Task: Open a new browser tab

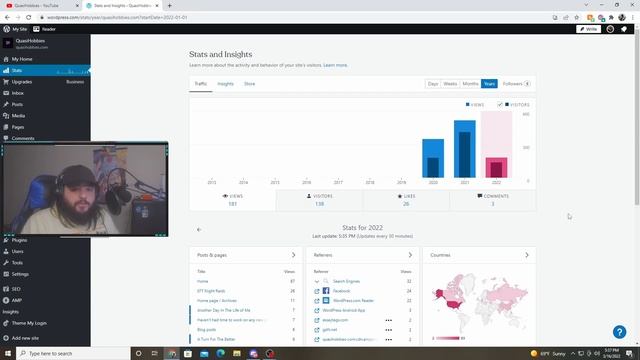Action: point(169,6)
